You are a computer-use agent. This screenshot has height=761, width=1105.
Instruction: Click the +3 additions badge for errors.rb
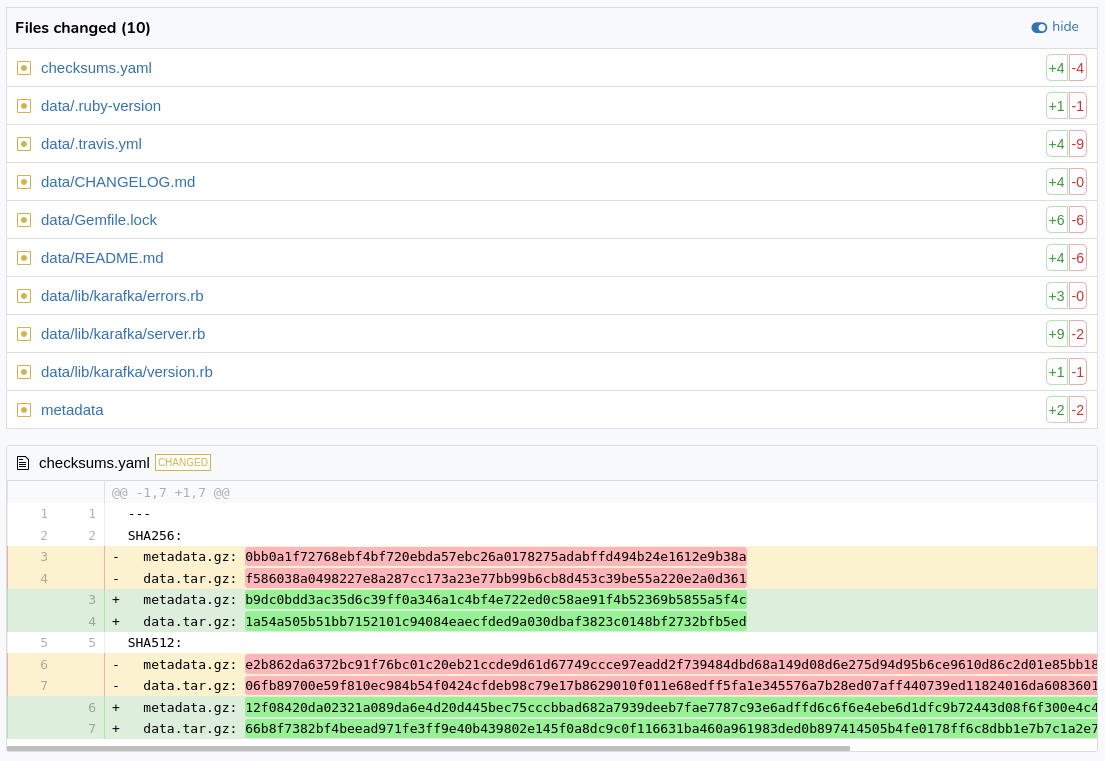(x=1056, y=297)
